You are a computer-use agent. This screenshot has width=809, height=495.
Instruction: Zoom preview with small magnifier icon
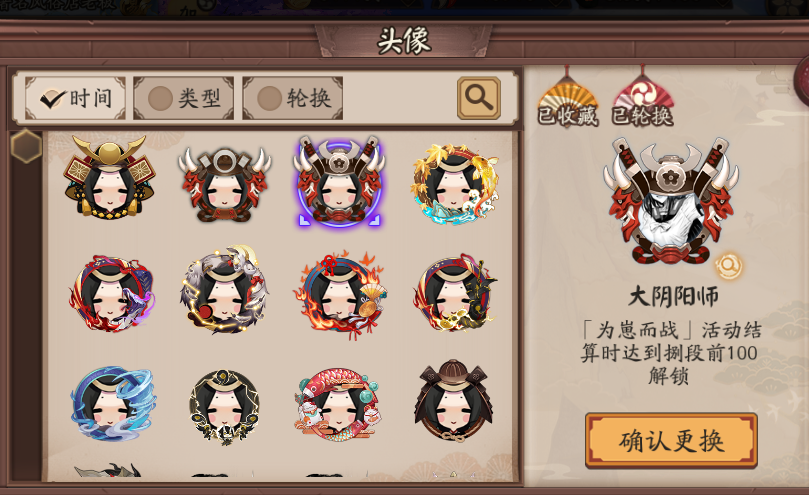tap(729, 266)
